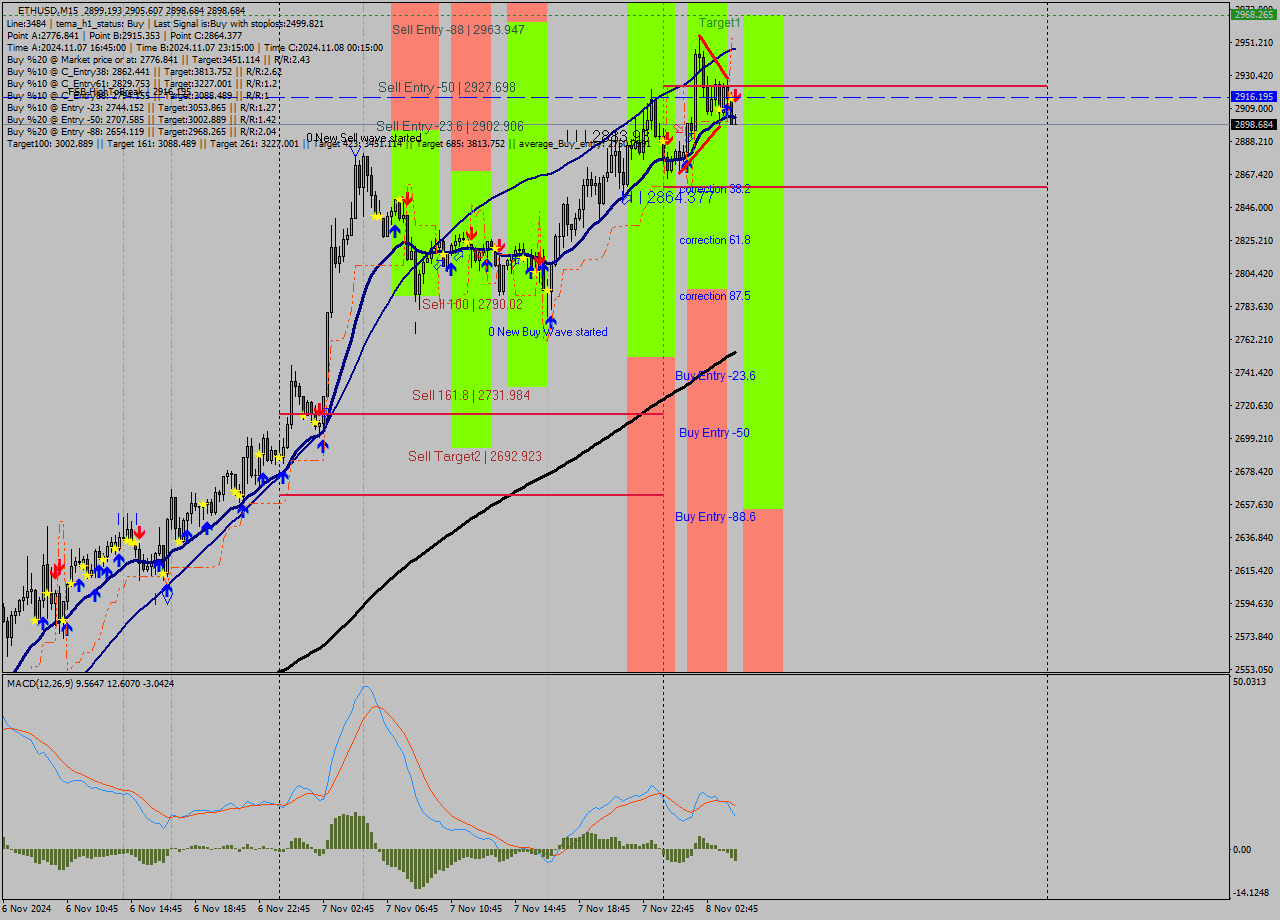
Task: Click the '6 Nov 2024' time axis label
Action: pos(28,909)
